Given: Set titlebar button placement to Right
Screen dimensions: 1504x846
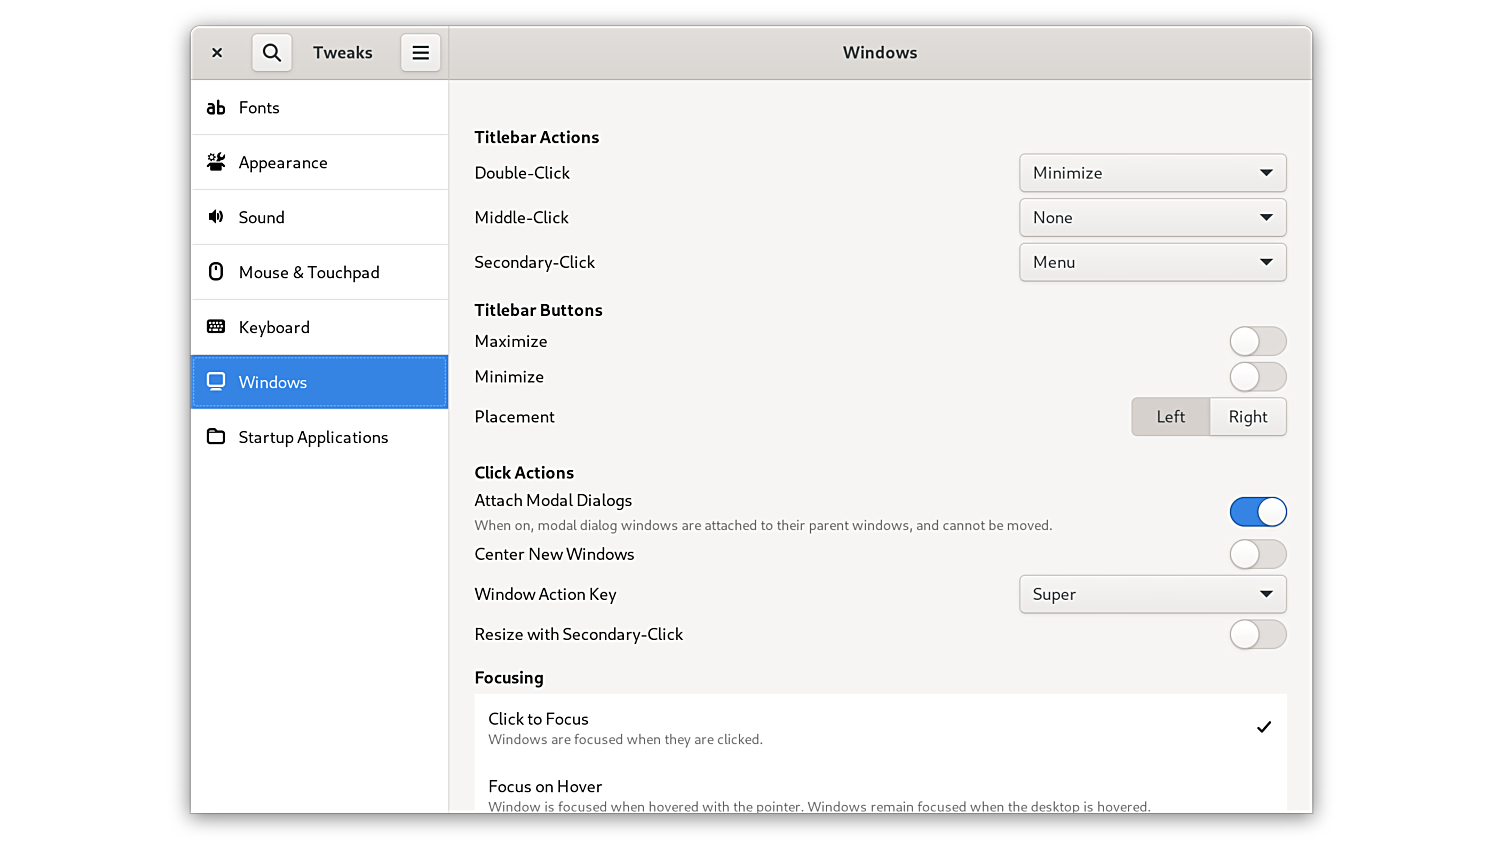Looking at the screenshot, I should 1247,417.
